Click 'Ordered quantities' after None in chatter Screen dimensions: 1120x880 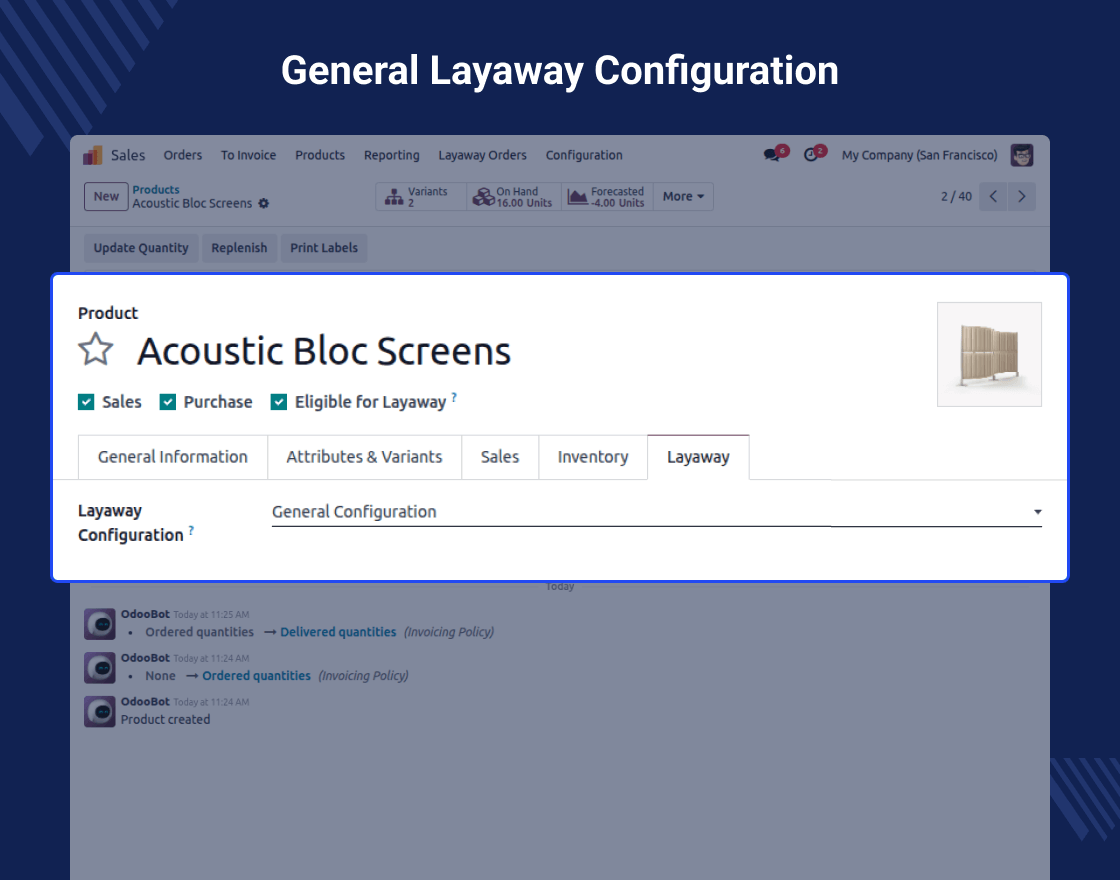coord(256,676)
